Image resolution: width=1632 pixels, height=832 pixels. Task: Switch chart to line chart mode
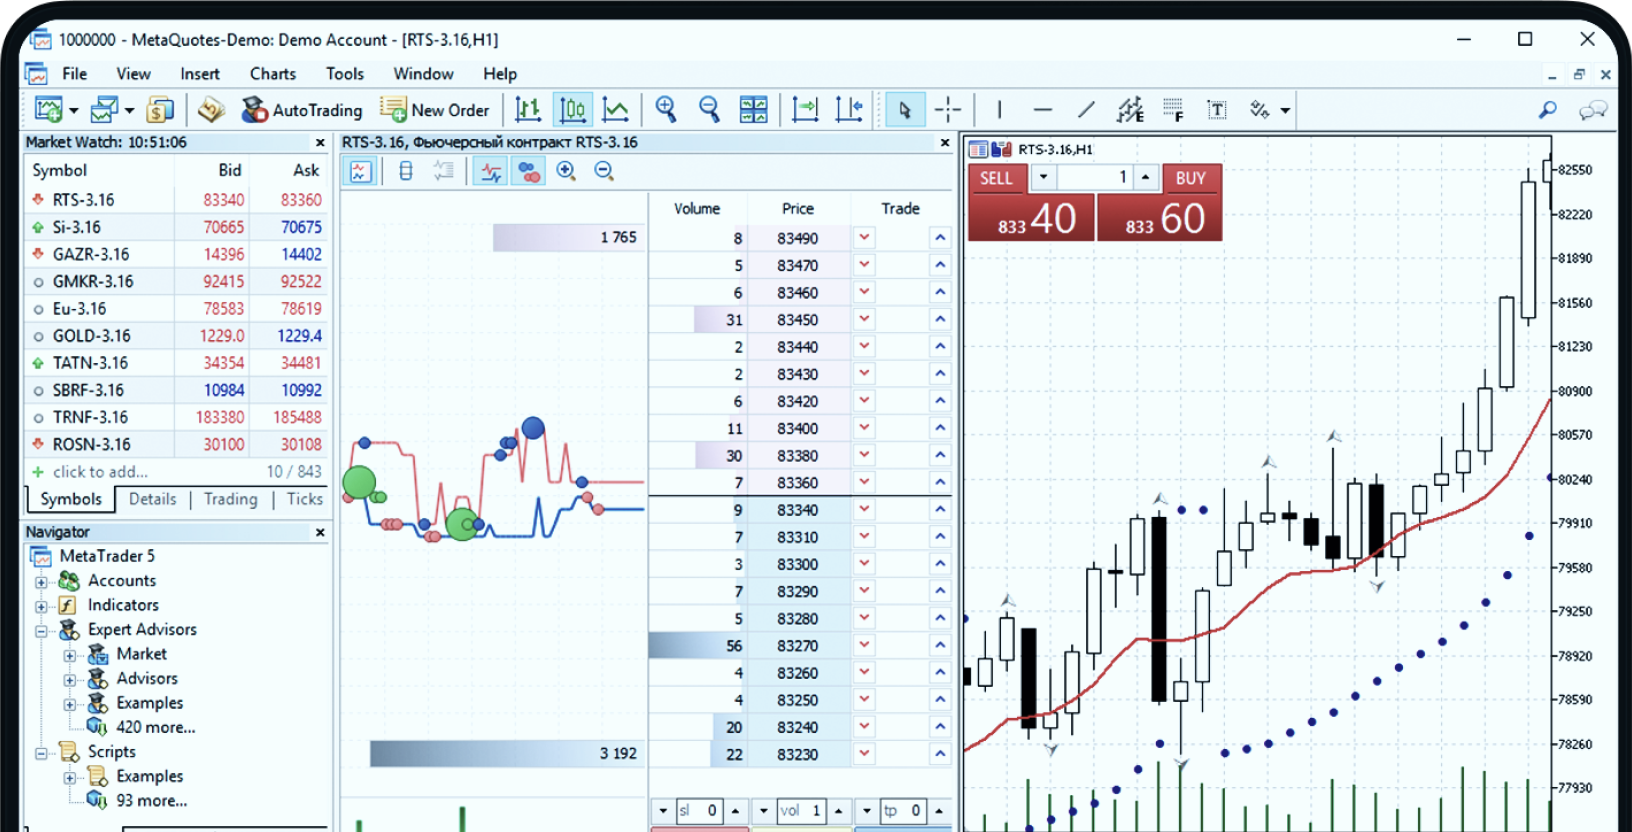point(616,110)
